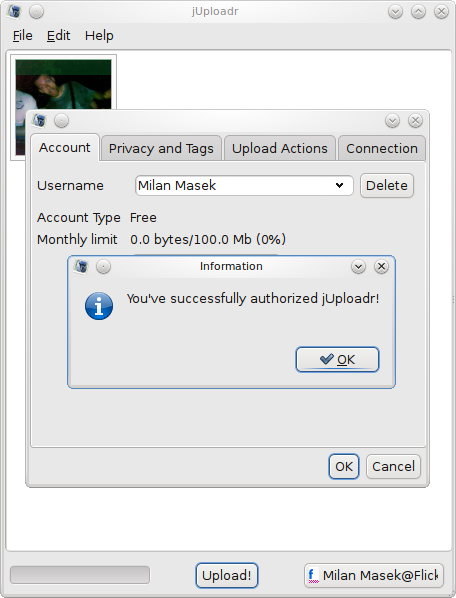Open the Edit menu
This screenshot has width=456, height=598.
58,35
